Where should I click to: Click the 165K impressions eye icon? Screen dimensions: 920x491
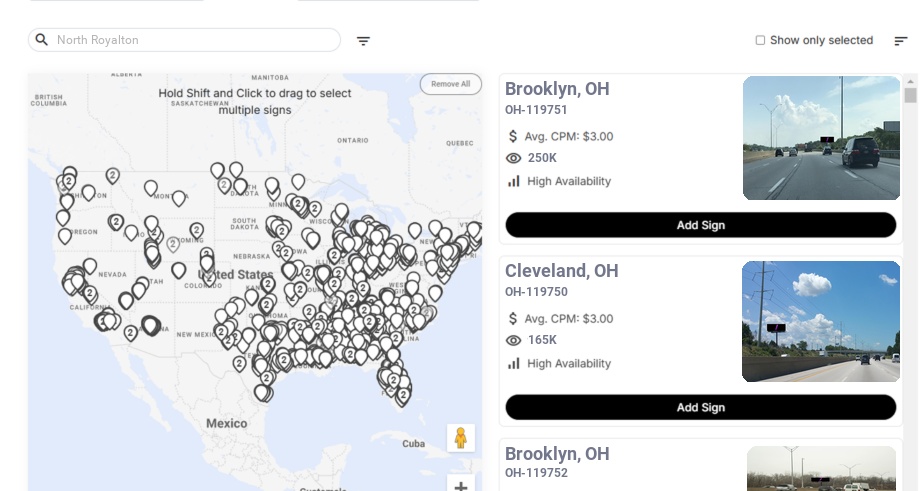click(514, 340)
